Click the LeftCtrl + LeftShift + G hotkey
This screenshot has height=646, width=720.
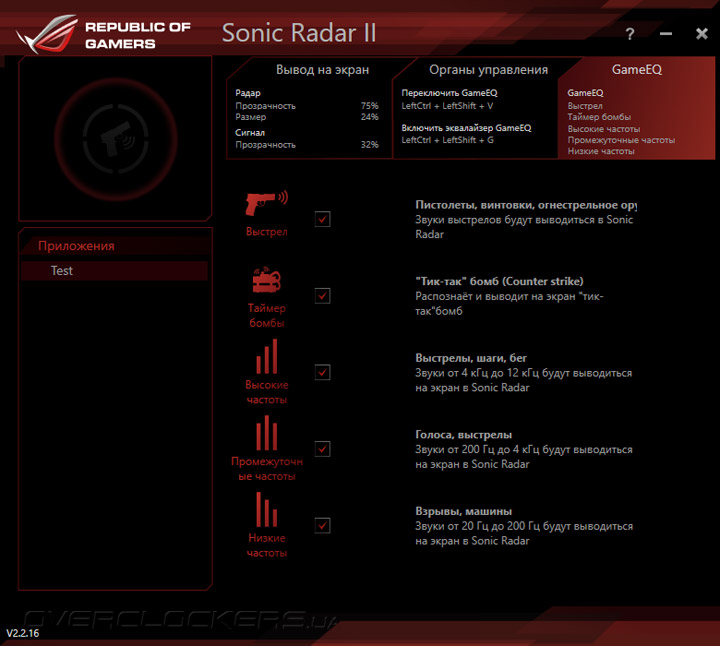(x=448, y=140)
